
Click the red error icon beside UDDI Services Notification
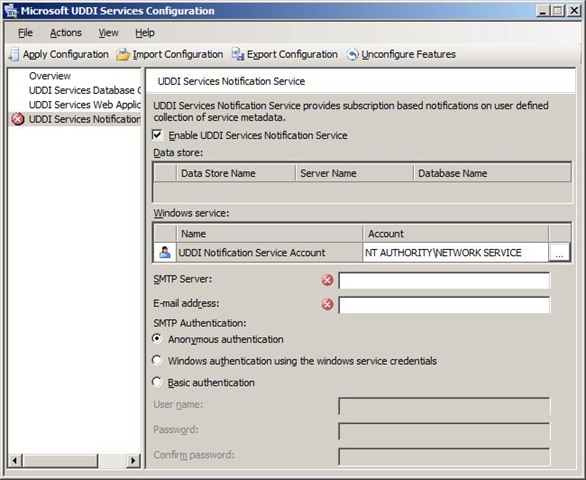[x=18, y=119]
